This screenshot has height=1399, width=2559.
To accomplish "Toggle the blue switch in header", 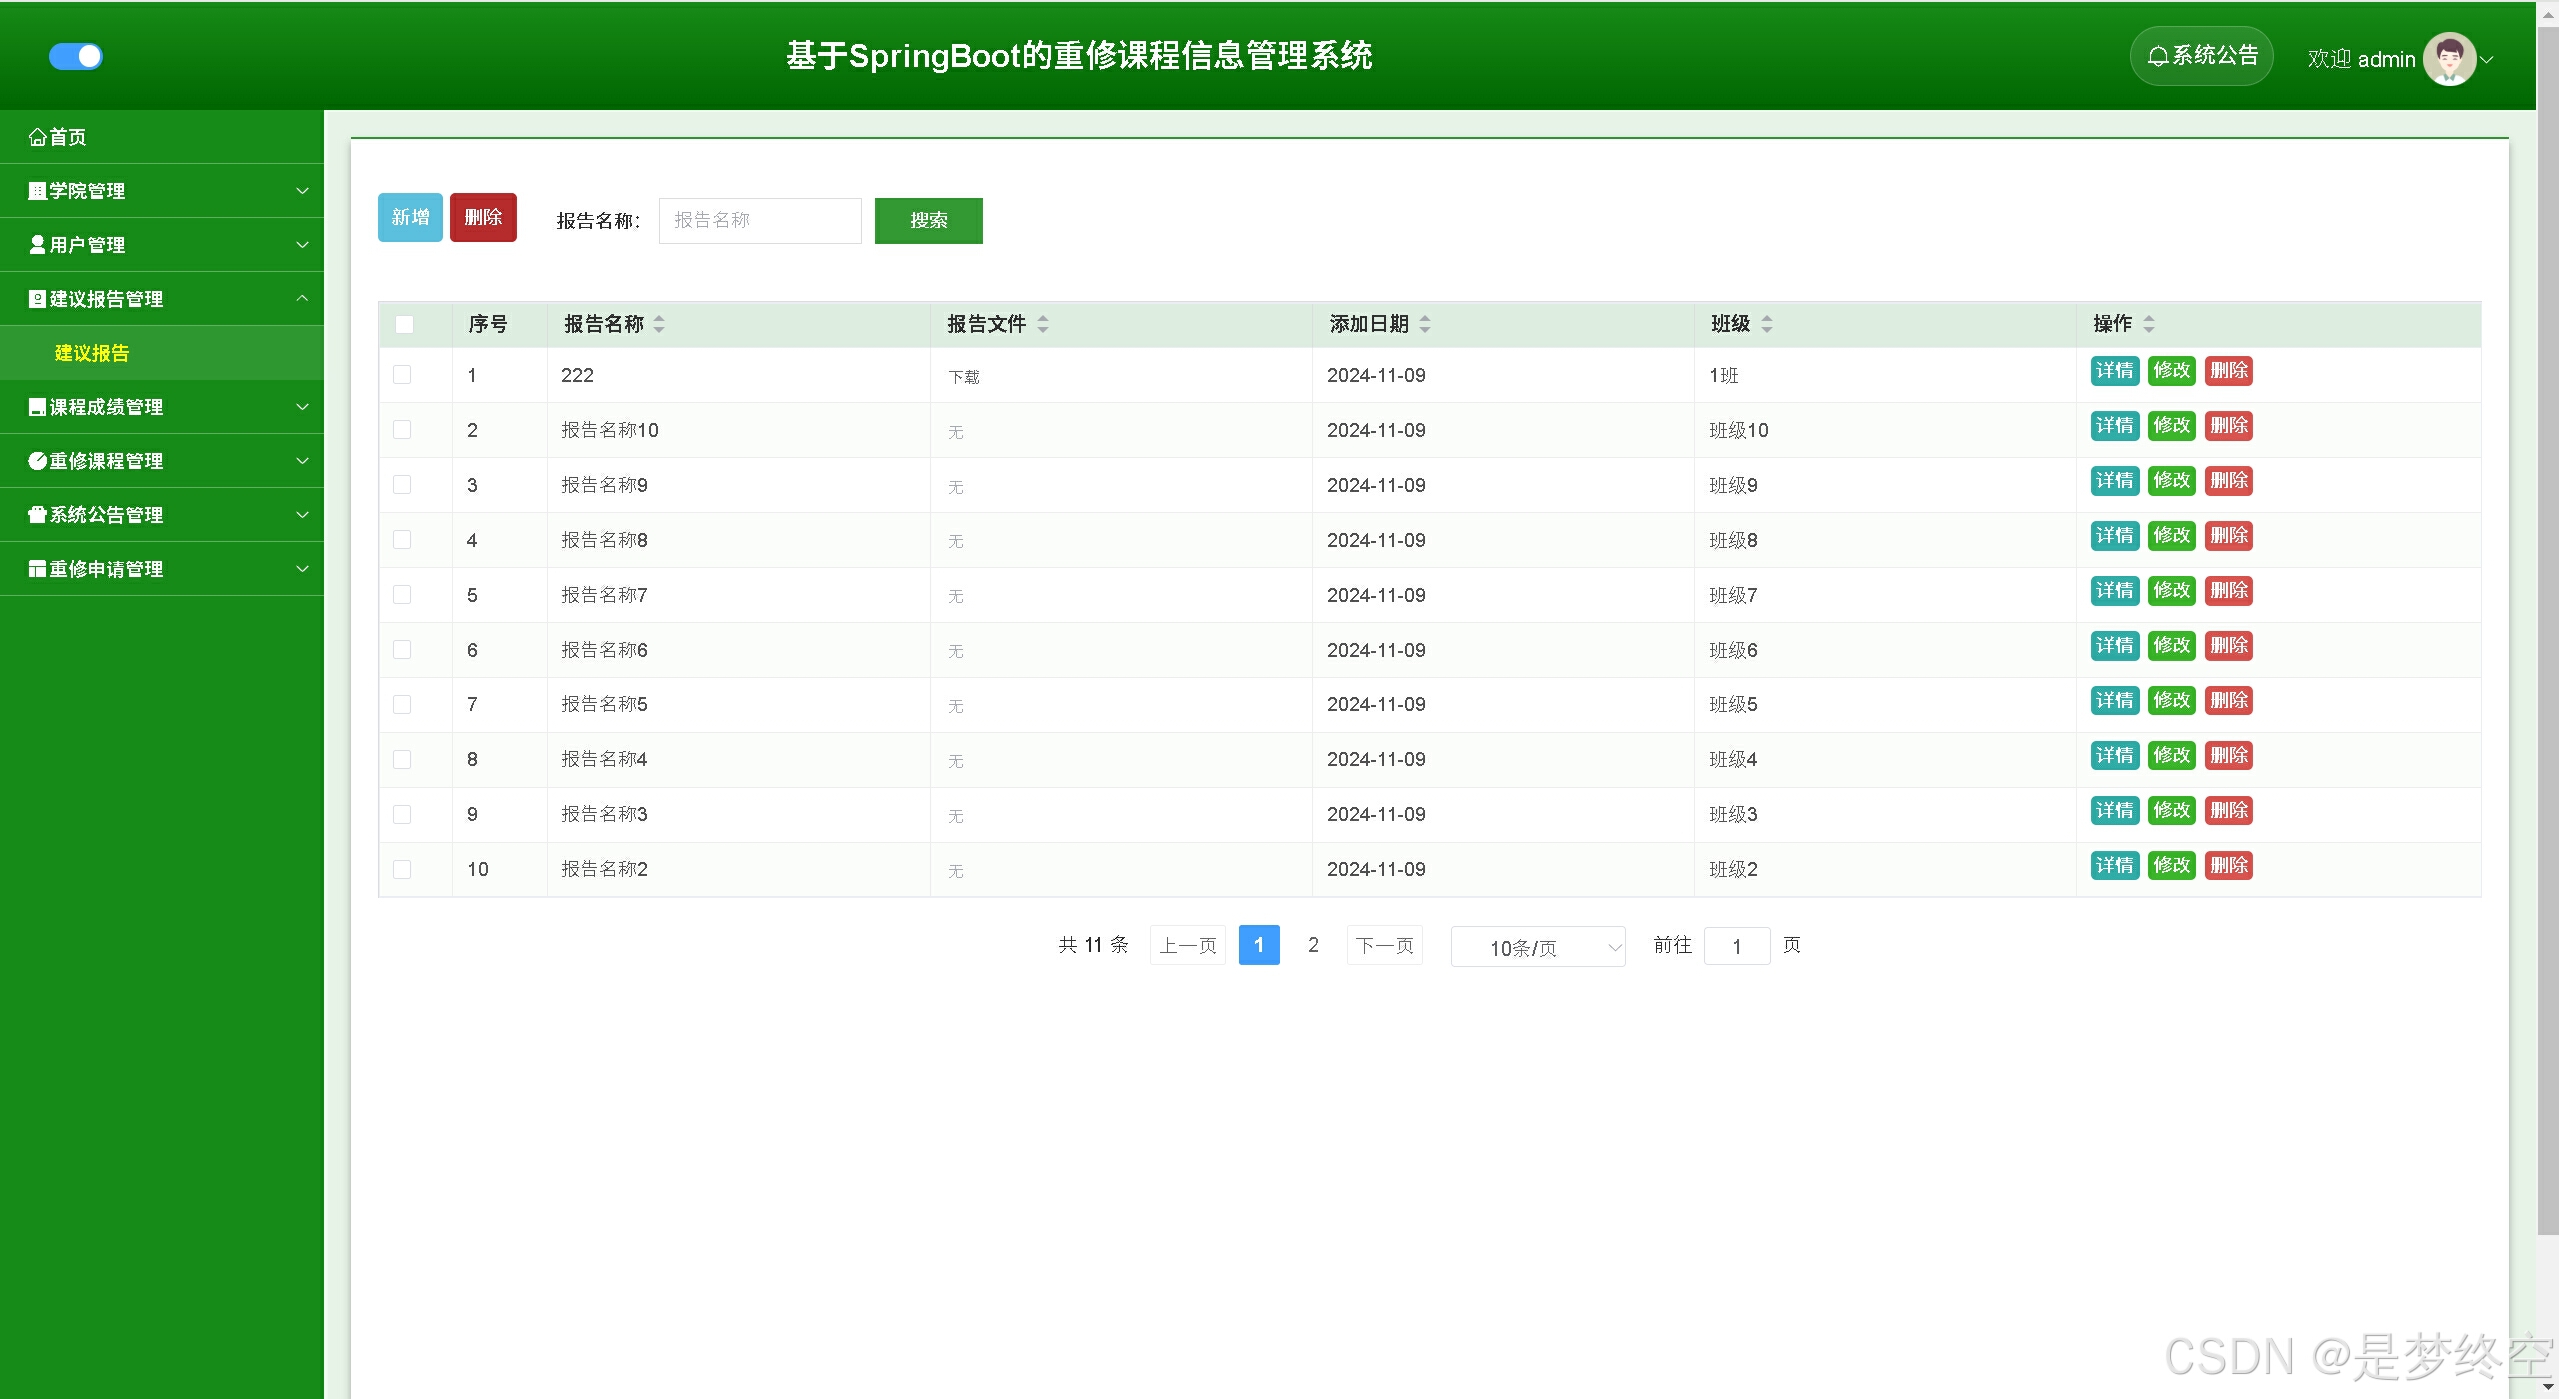I will 76,56.
